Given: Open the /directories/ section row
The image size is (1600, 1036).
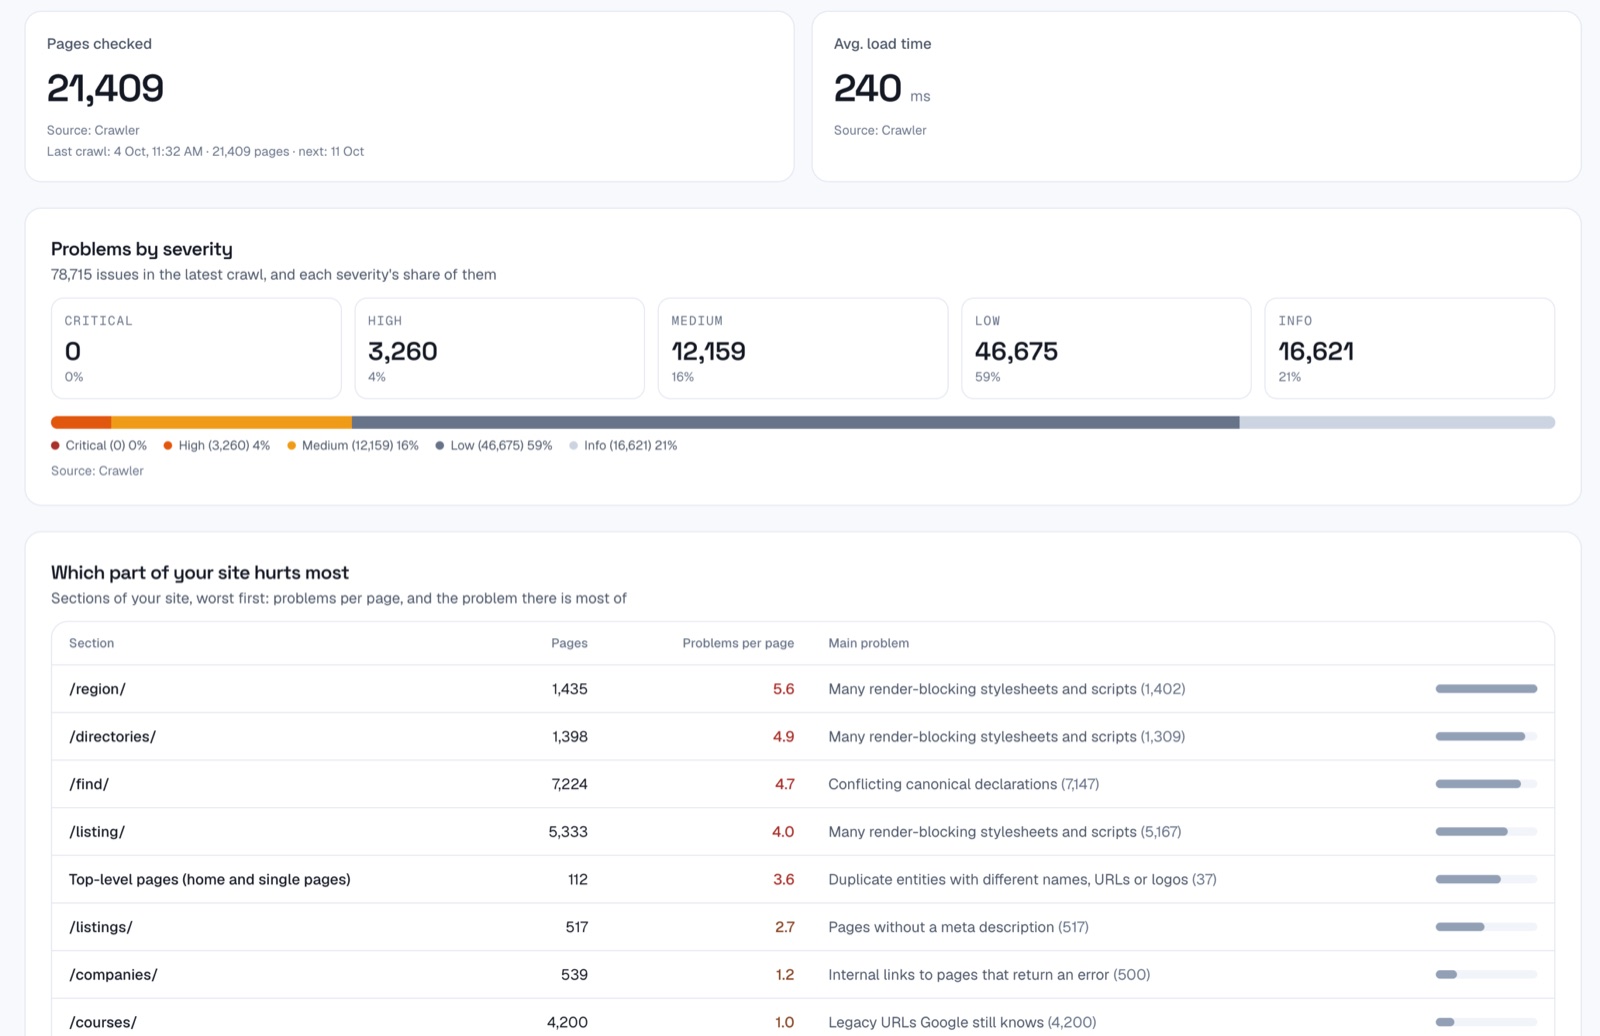Looking at the screenshot, I should (x=803, y=736).
